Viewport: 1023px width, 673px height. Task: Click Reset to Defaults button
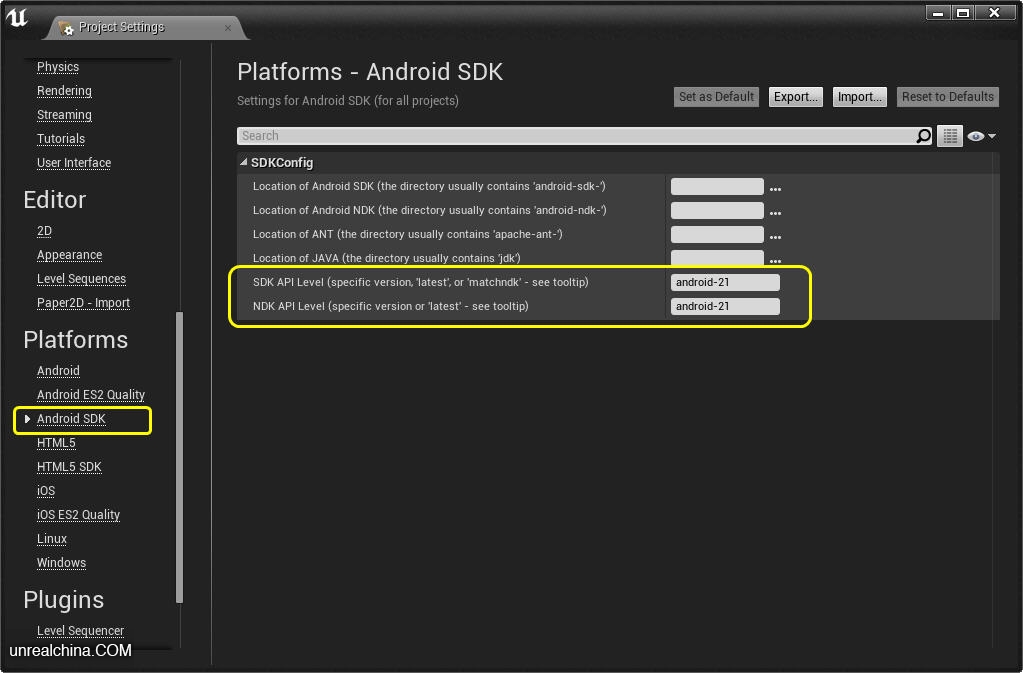[947, 97]
